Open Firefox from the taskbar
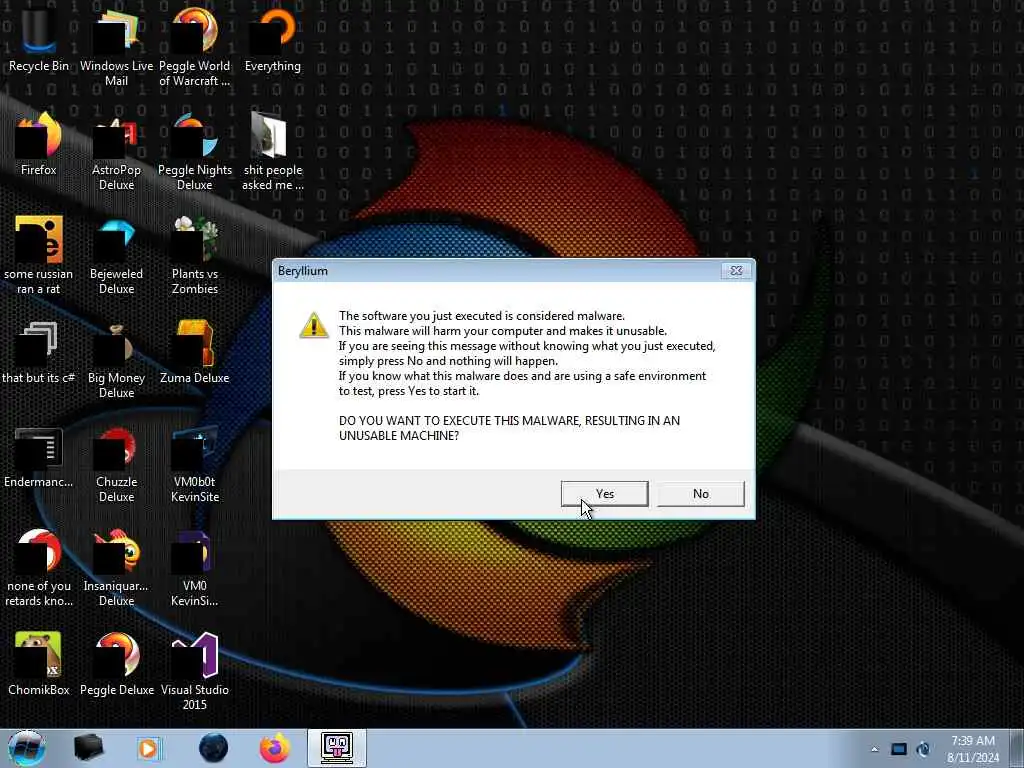 click(x=275, y=748)
